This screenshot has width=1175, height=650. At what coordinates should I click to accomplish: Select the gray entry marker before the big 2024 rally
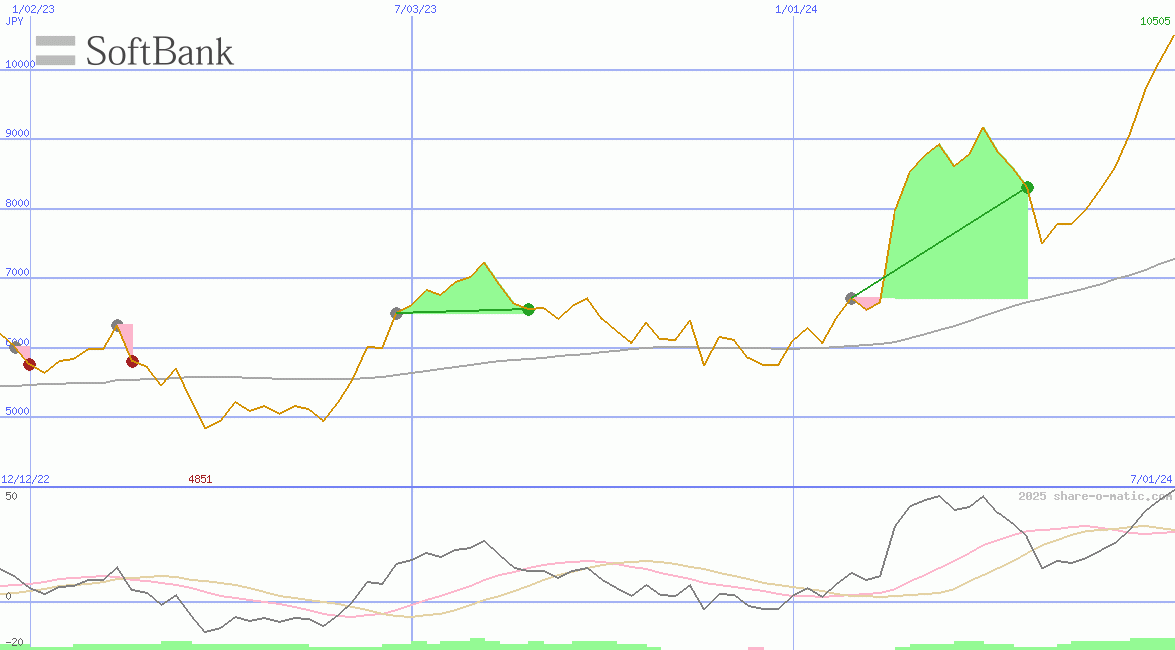tap(852, 296)
